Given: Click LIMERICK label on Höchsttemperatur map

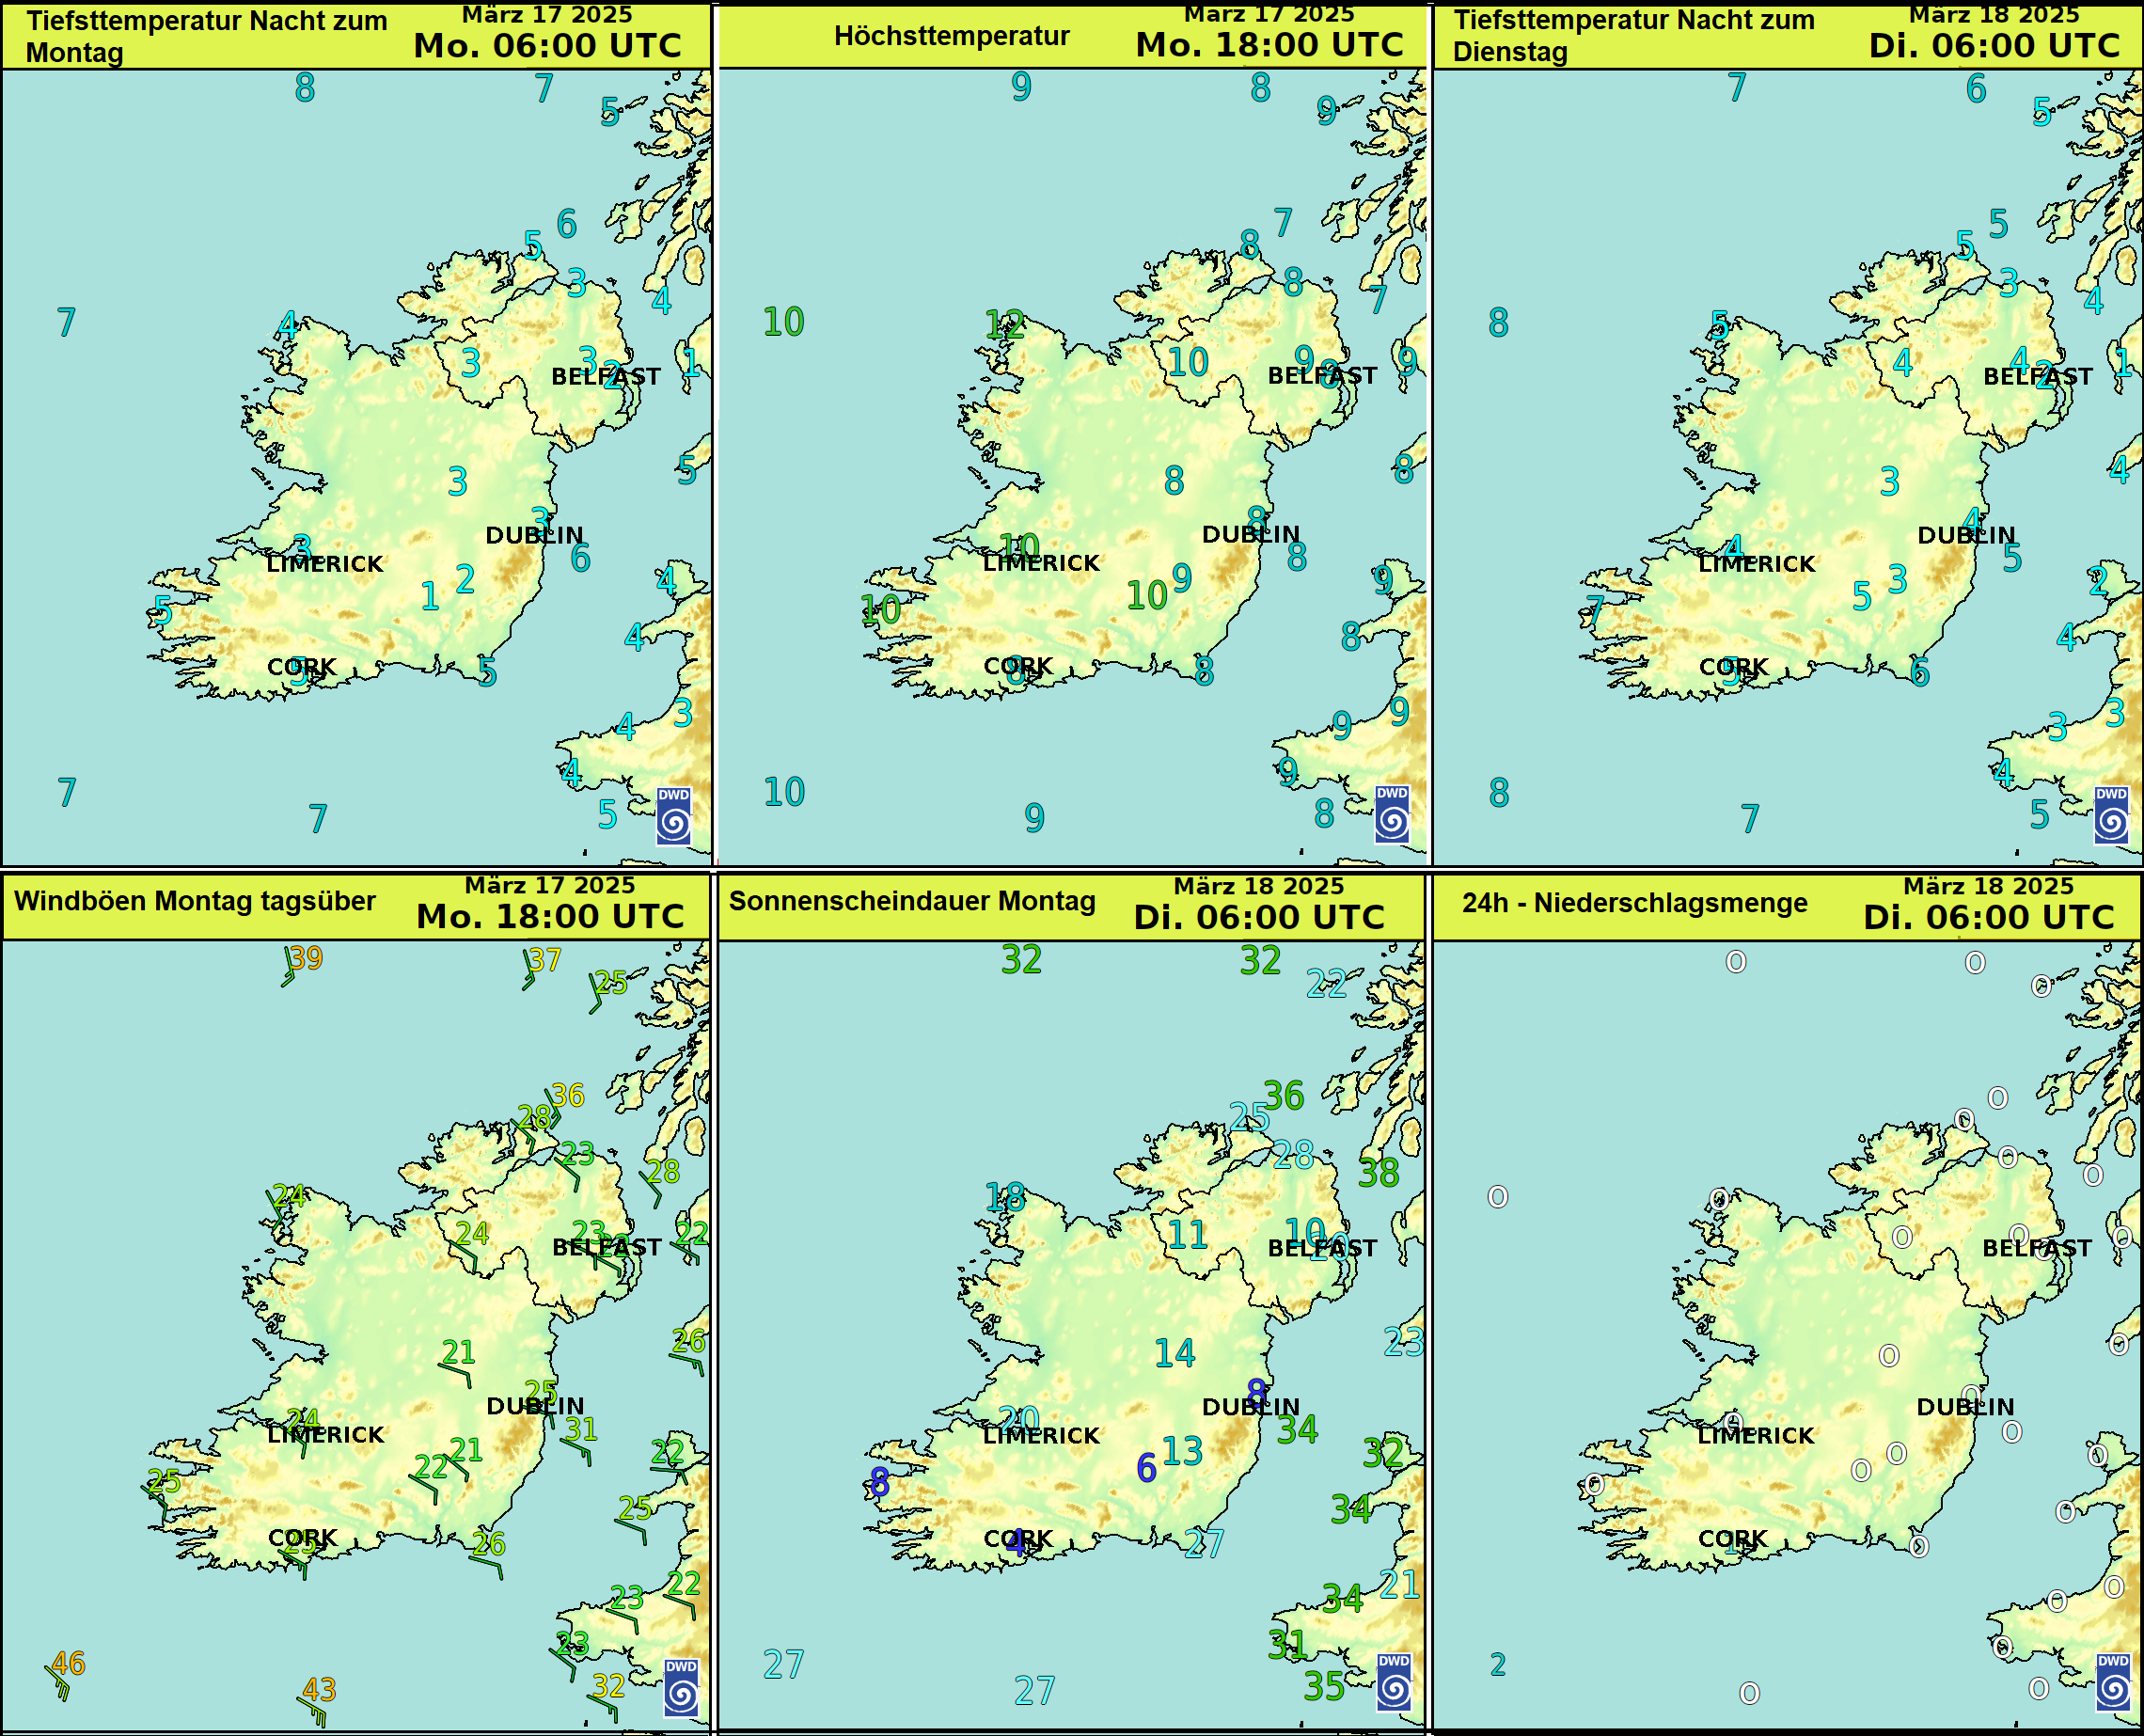Looking at the screenshot, I should 1041,563.
